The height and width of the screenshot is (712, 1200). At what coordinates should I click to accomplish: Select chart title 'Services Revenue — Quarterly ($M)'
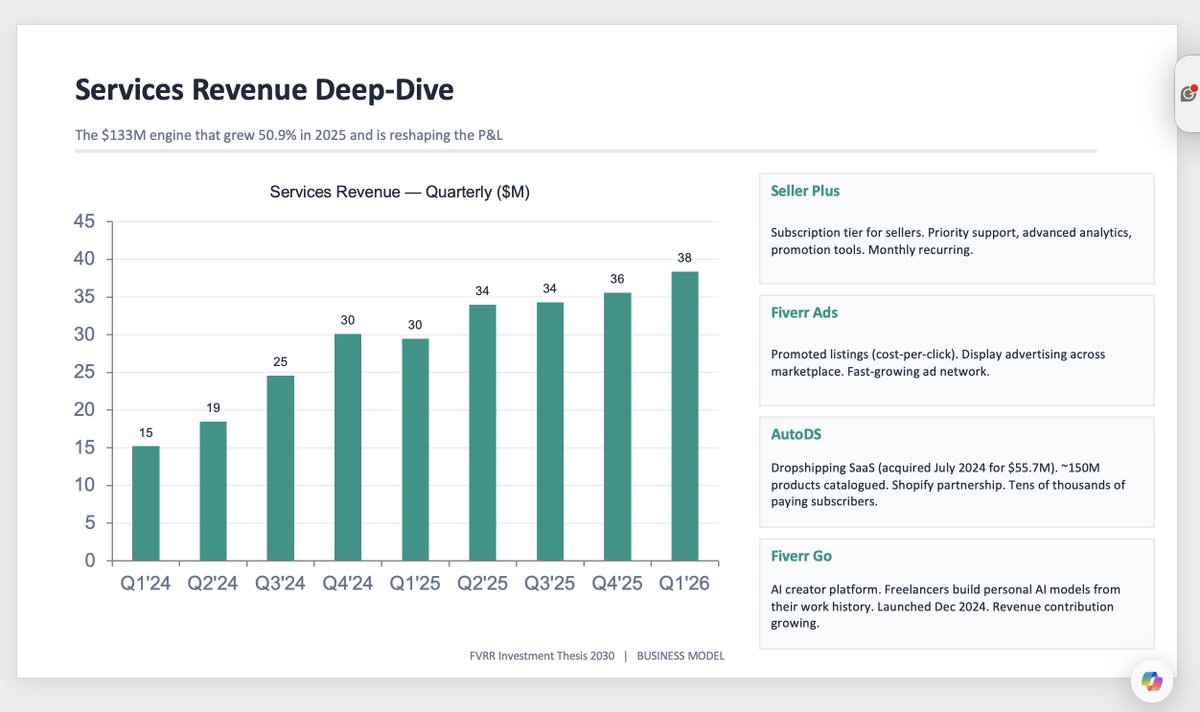tap(400, 192)
